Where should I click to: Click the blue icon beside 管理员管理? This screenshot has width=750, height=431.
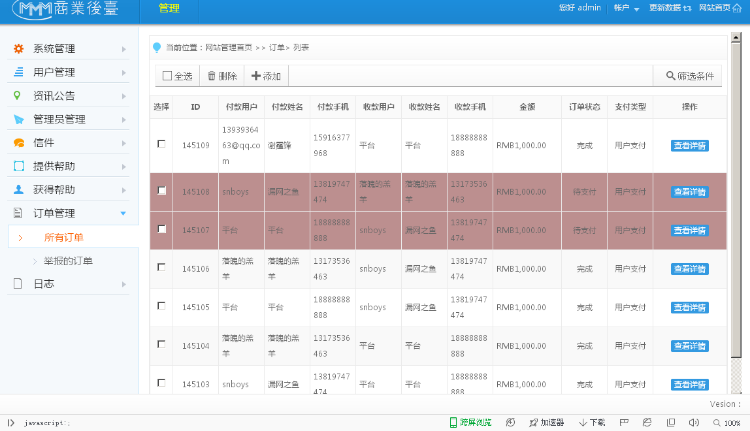click(19, 119)
